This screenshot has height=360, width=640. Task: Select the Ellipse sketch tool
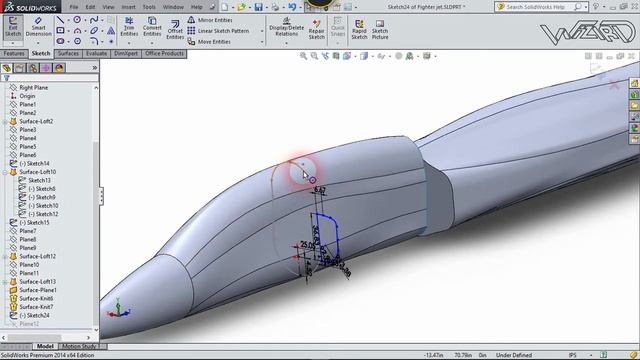[x=94, y=31]
